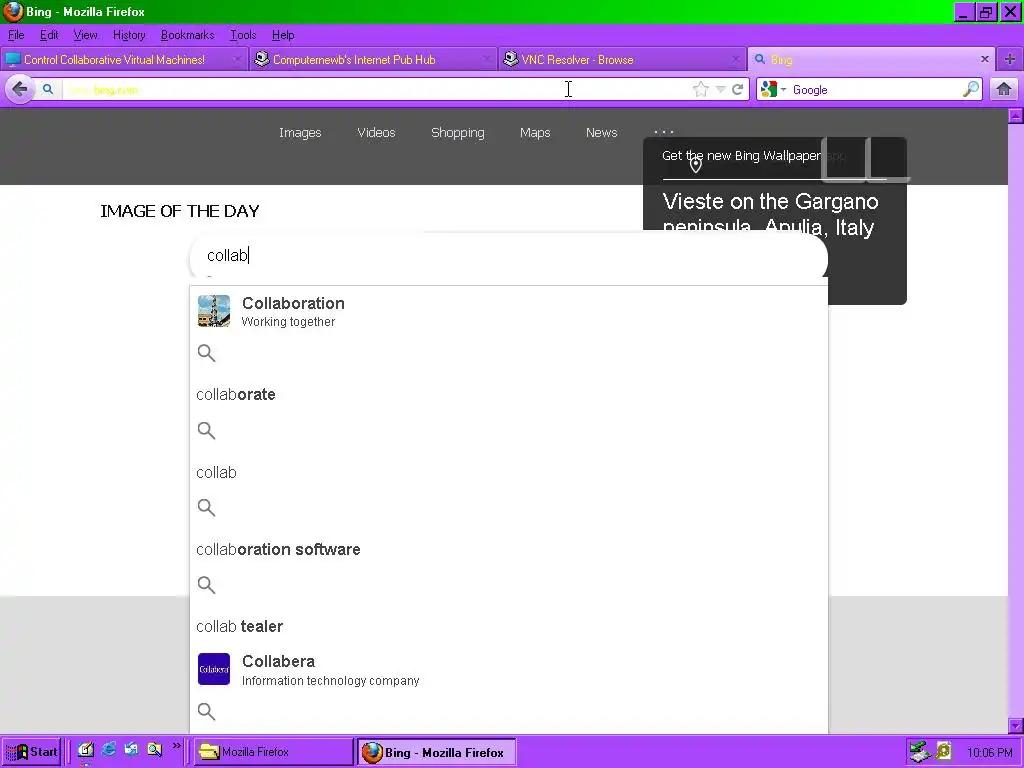Image resolution: width=1024 pixels, height=768 pixels.
Task: Click the Collabera logo thumbnail
Action: tap(214, 669)
